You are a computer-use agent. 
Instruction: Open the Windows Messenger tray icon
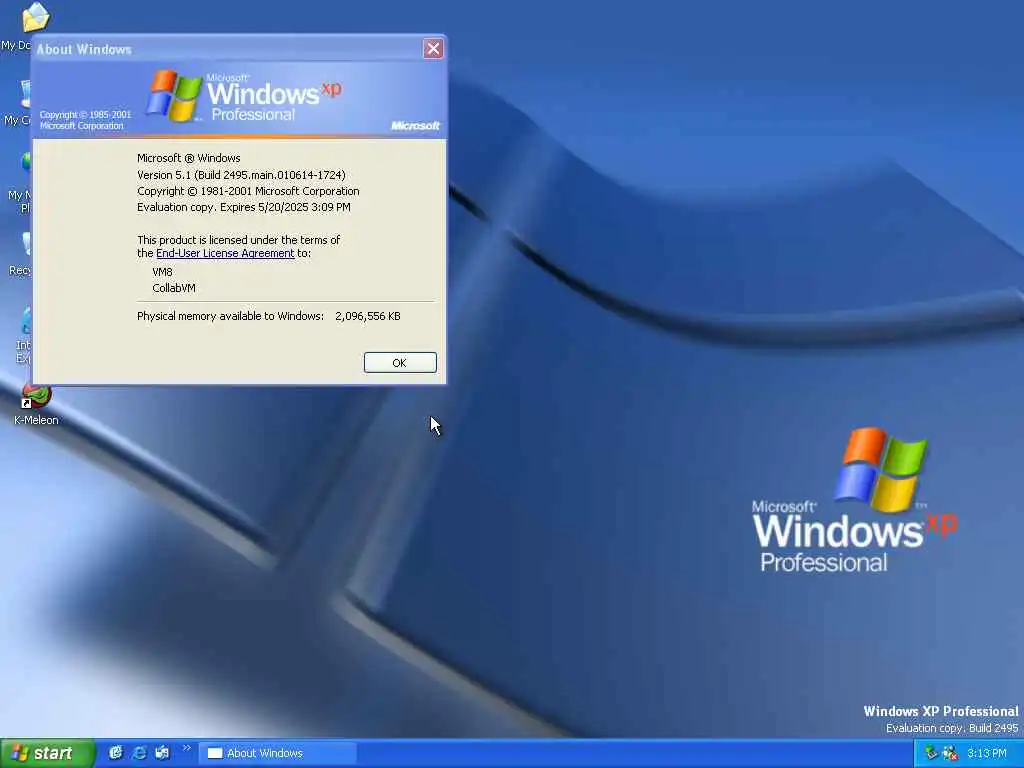pyautogui.click(x=950, y=753)
